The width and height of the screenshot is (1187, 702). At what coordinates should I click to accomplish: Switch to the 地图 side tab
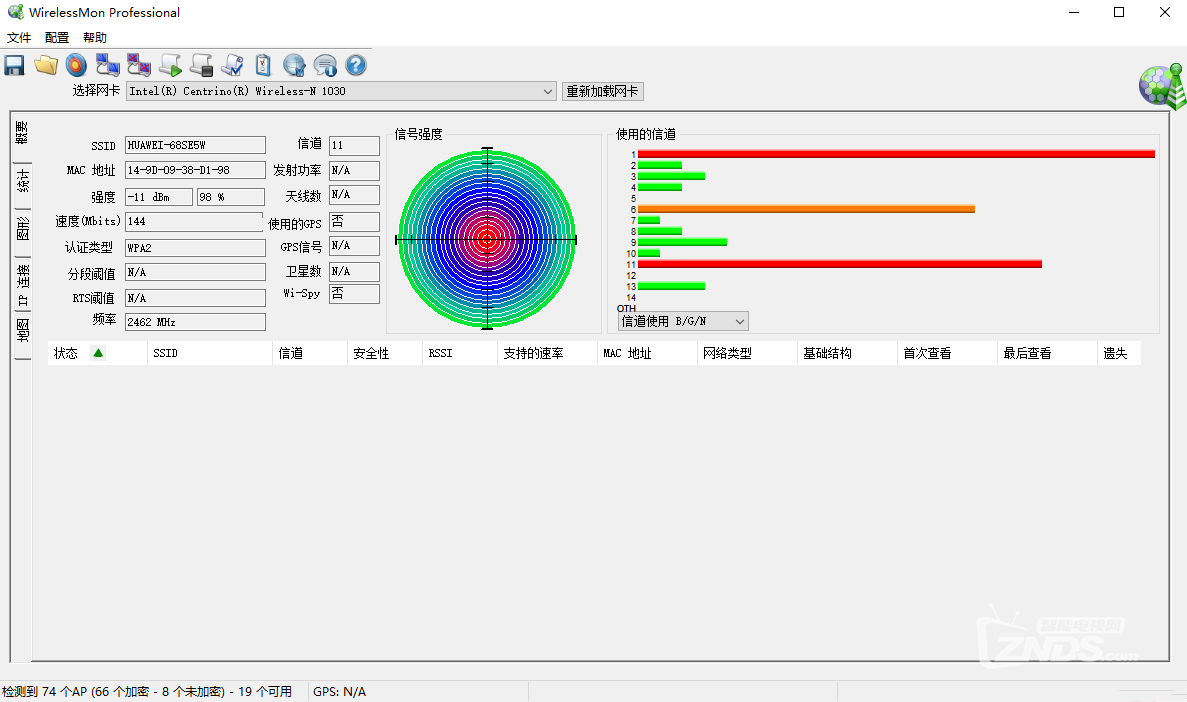(x=23, y=332)
